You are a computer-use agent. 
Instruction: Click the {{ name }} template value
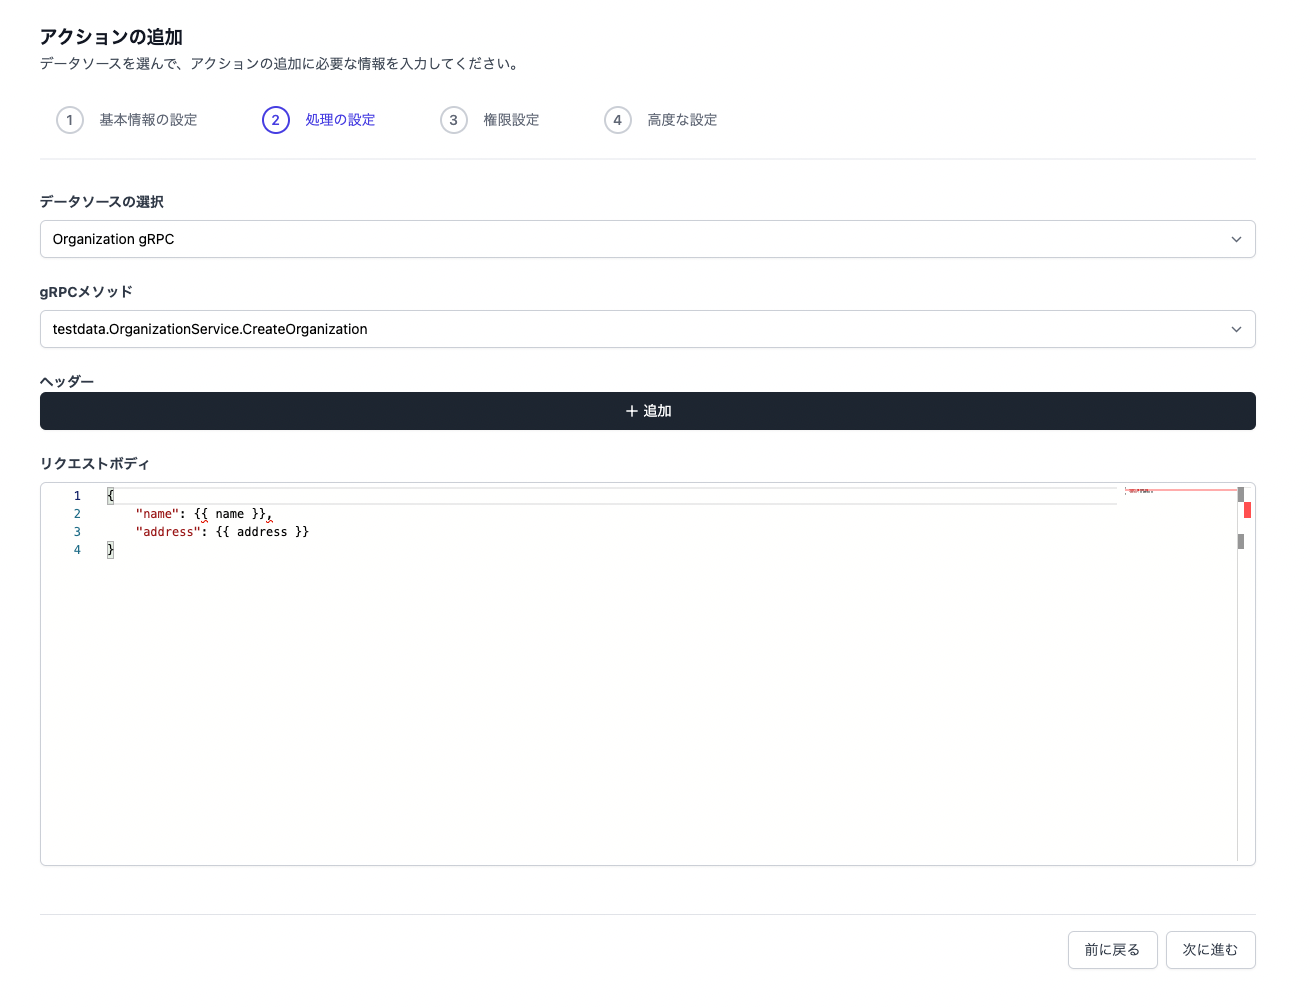click(x=230, y=514)
